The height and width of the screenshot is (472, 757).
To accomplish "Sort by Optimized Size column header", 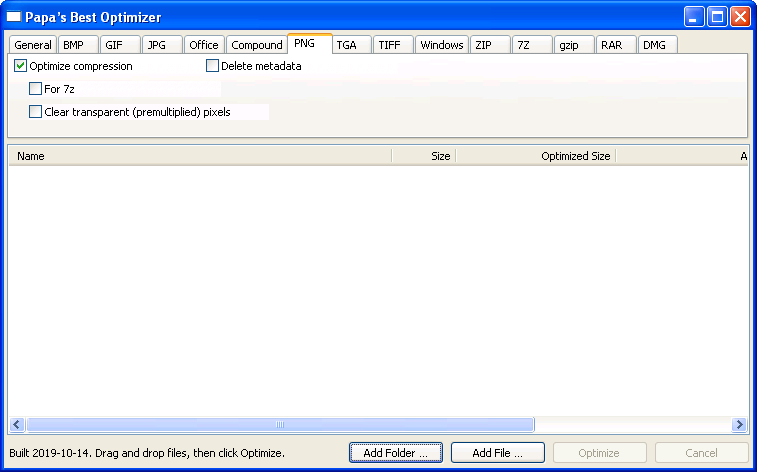I will (535, 156).
